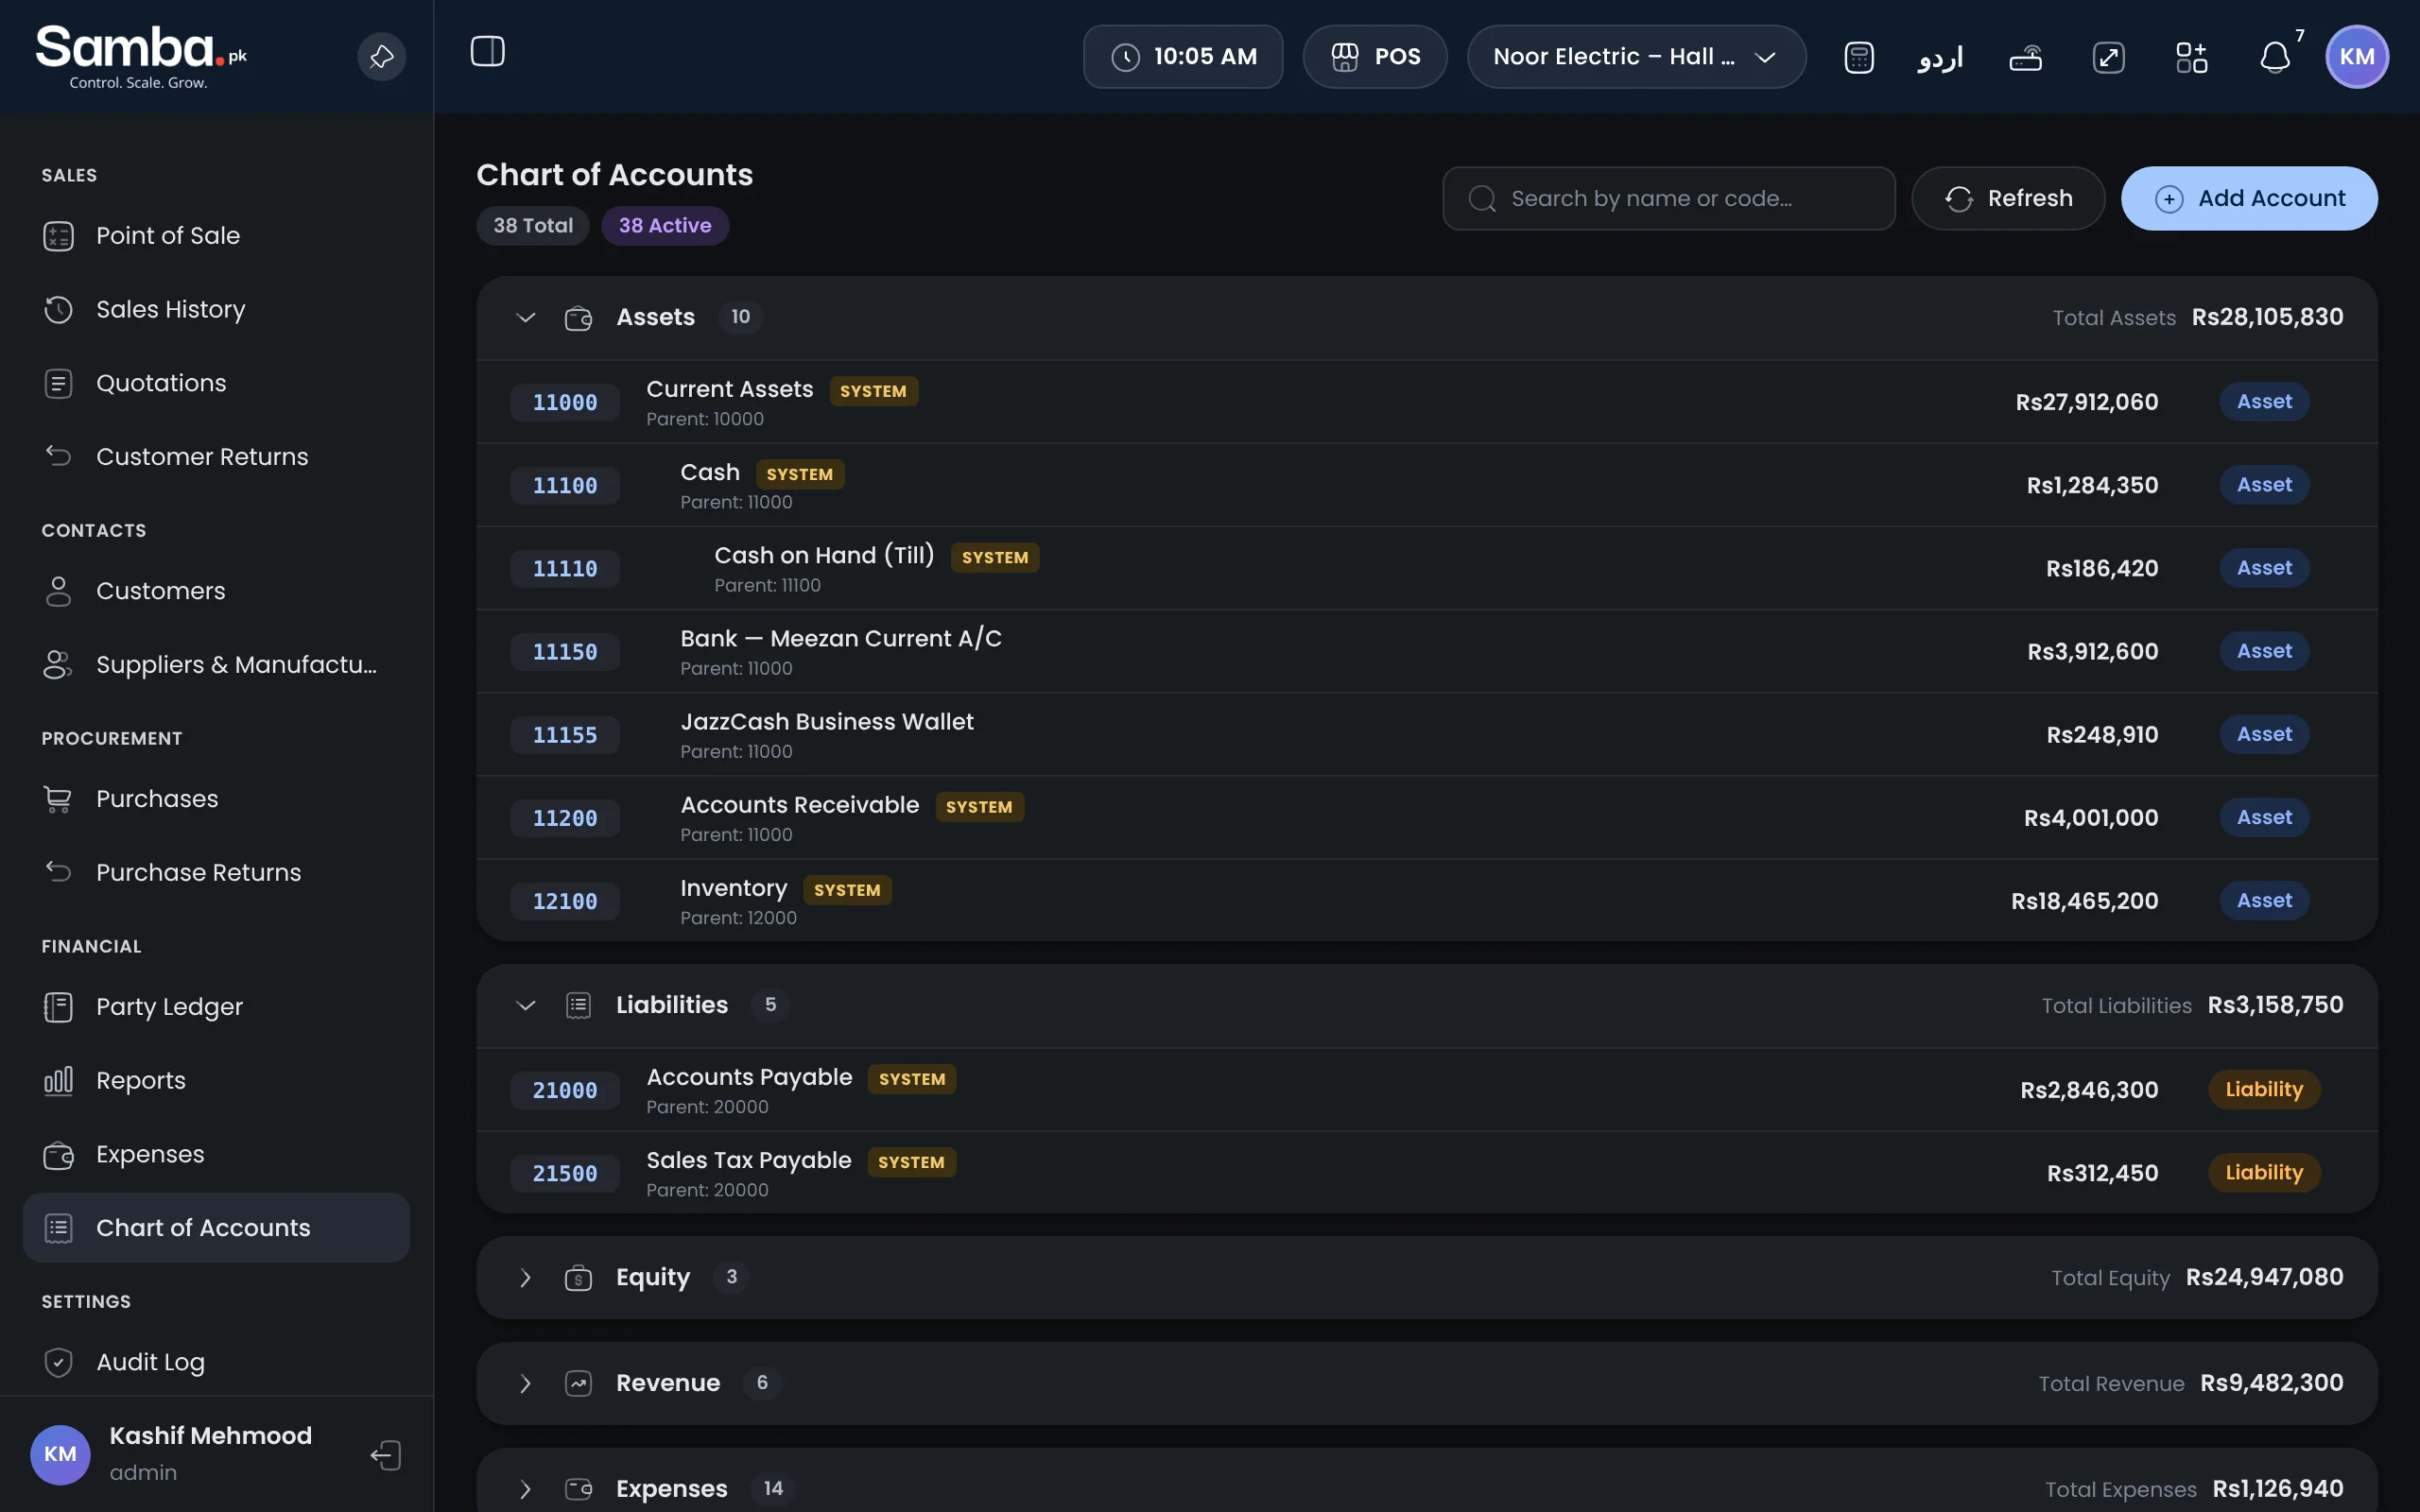Open Customer Returns in sidebar
This screenshot has height=1512, width=2420.
[216, 456]
